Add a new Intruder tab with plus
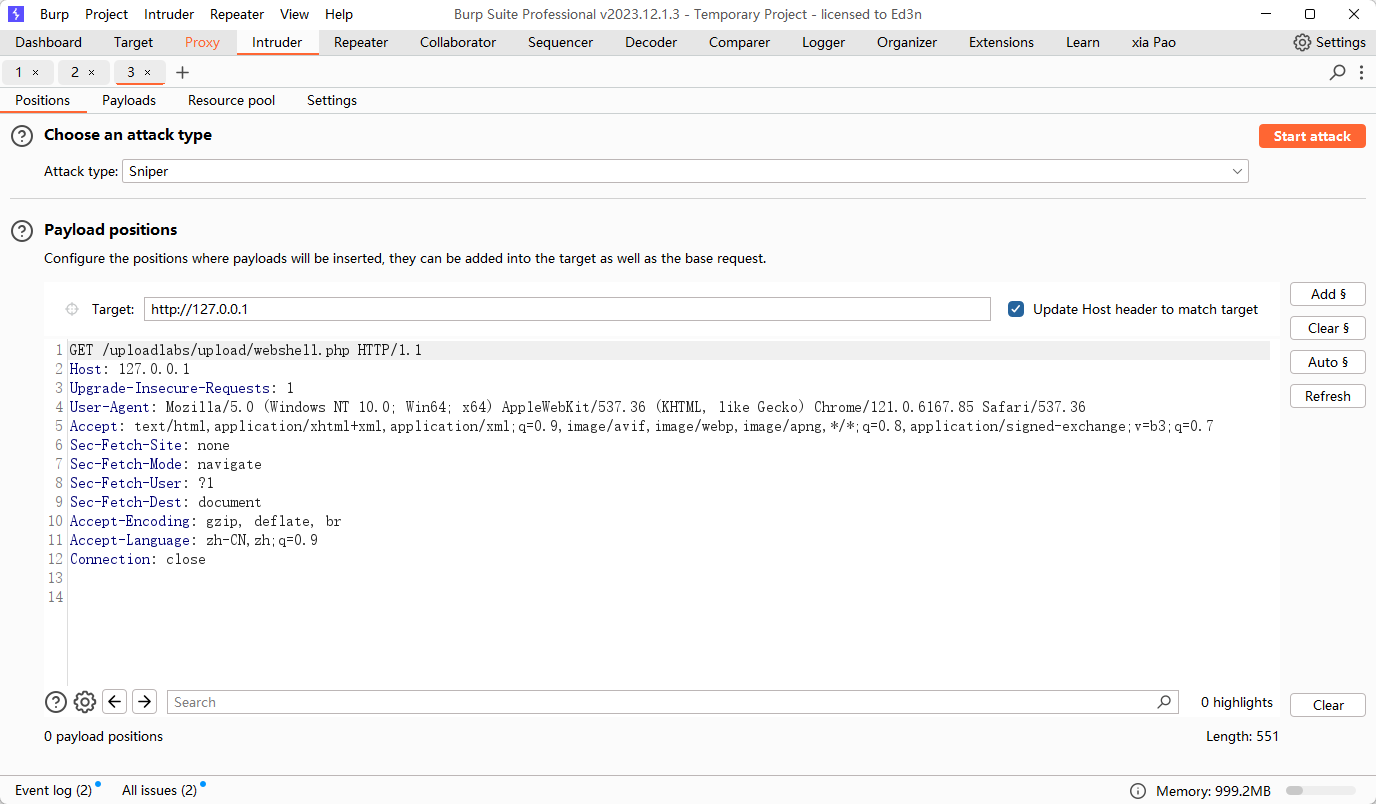The image size is (1376, 804). 182,72
